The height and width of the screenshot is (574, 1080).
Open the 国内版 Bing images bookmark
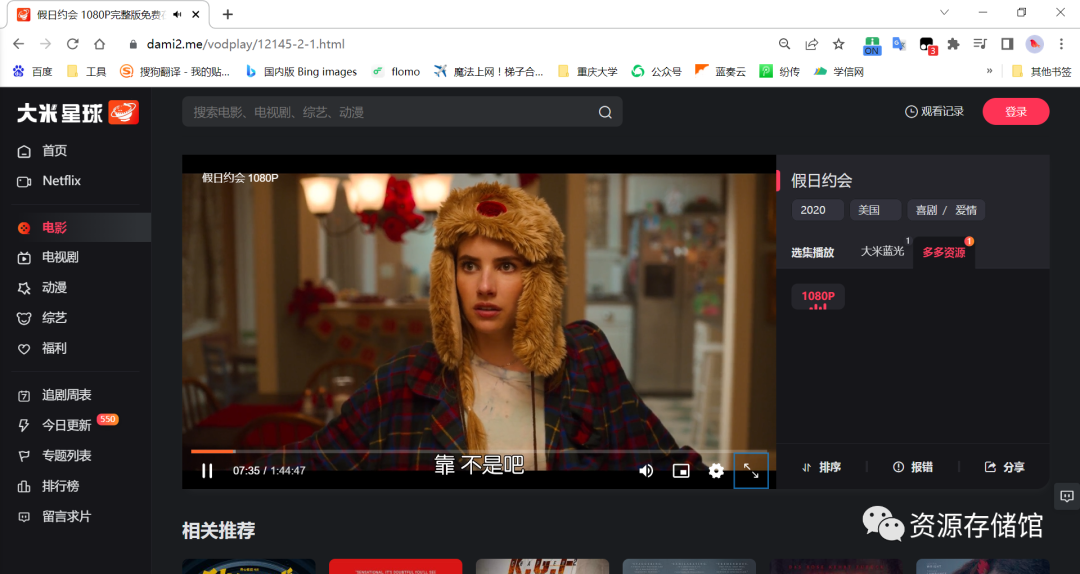tap(301, 71)
